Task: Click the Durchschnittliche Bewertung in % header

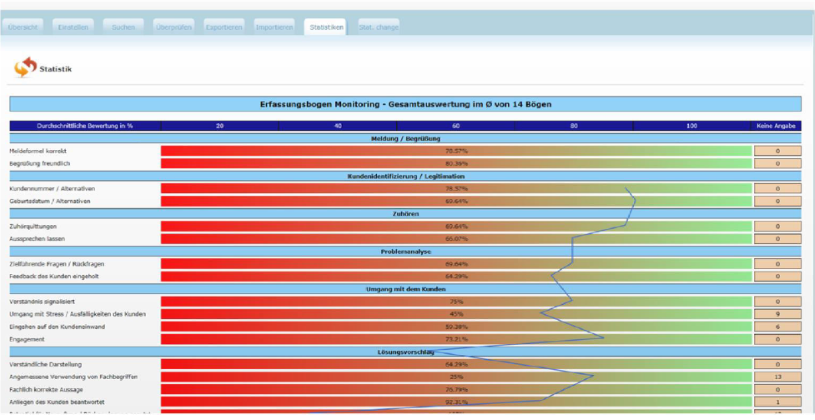Action: tap(85, 126)
